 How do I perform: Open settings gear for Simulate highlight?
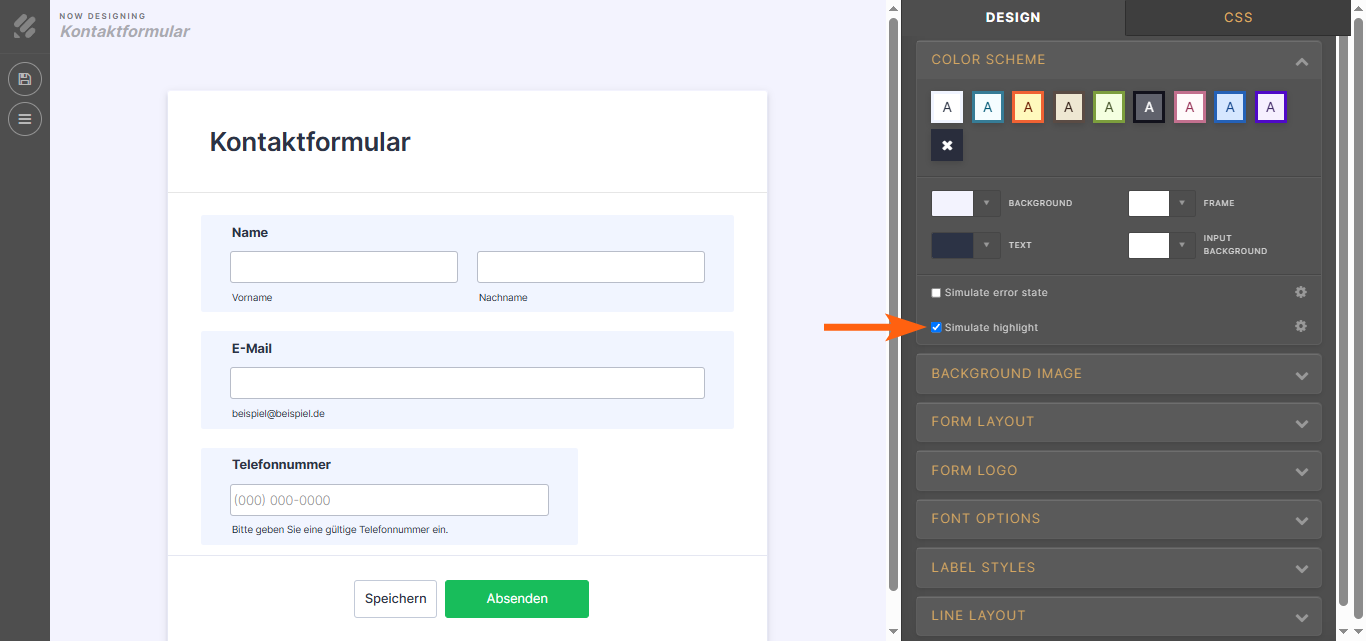tap(1301, 326)
